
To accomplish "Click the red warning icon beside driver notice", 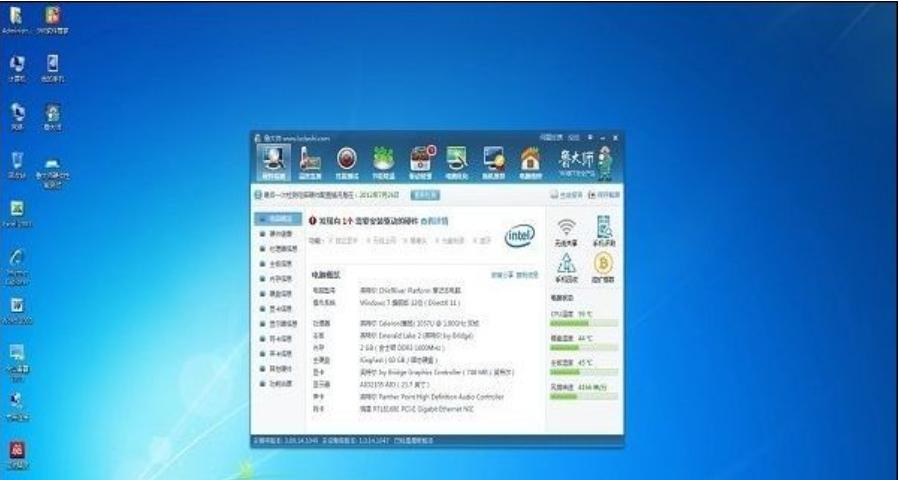I will coord(312,221).
